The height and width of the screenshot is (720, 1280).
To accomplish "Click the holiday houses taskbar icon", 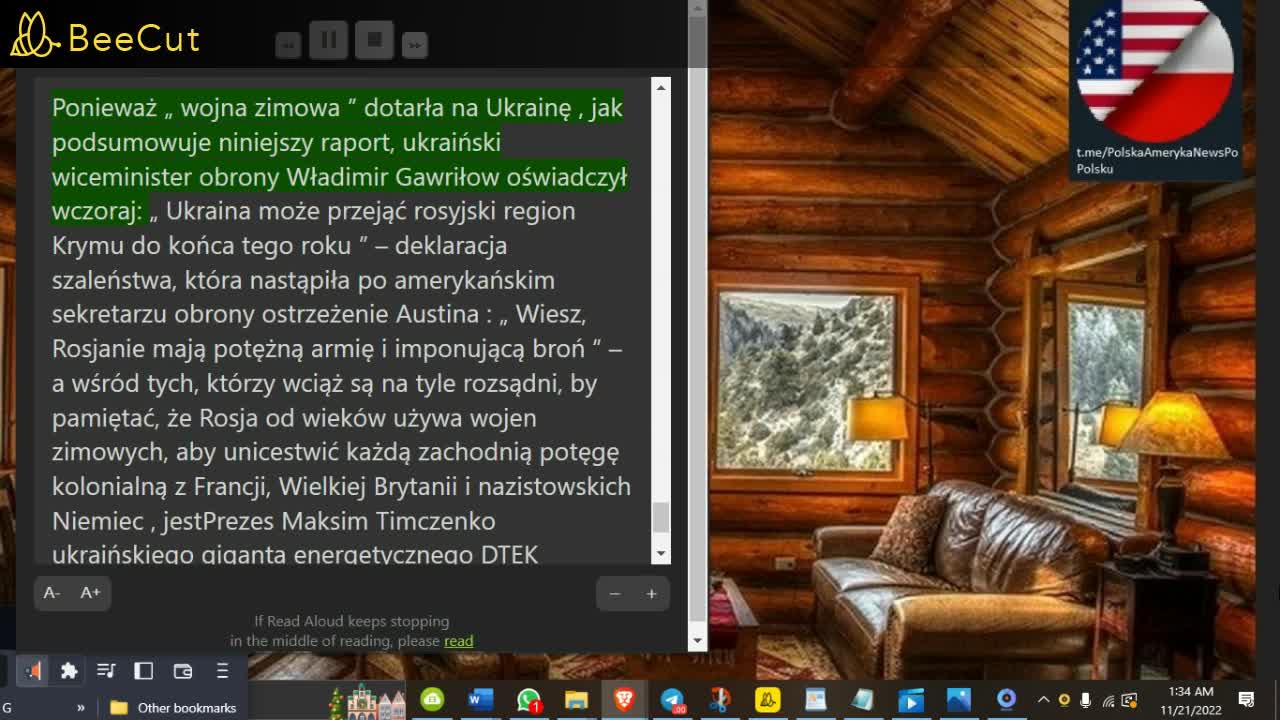I will [x=366, y=701].
